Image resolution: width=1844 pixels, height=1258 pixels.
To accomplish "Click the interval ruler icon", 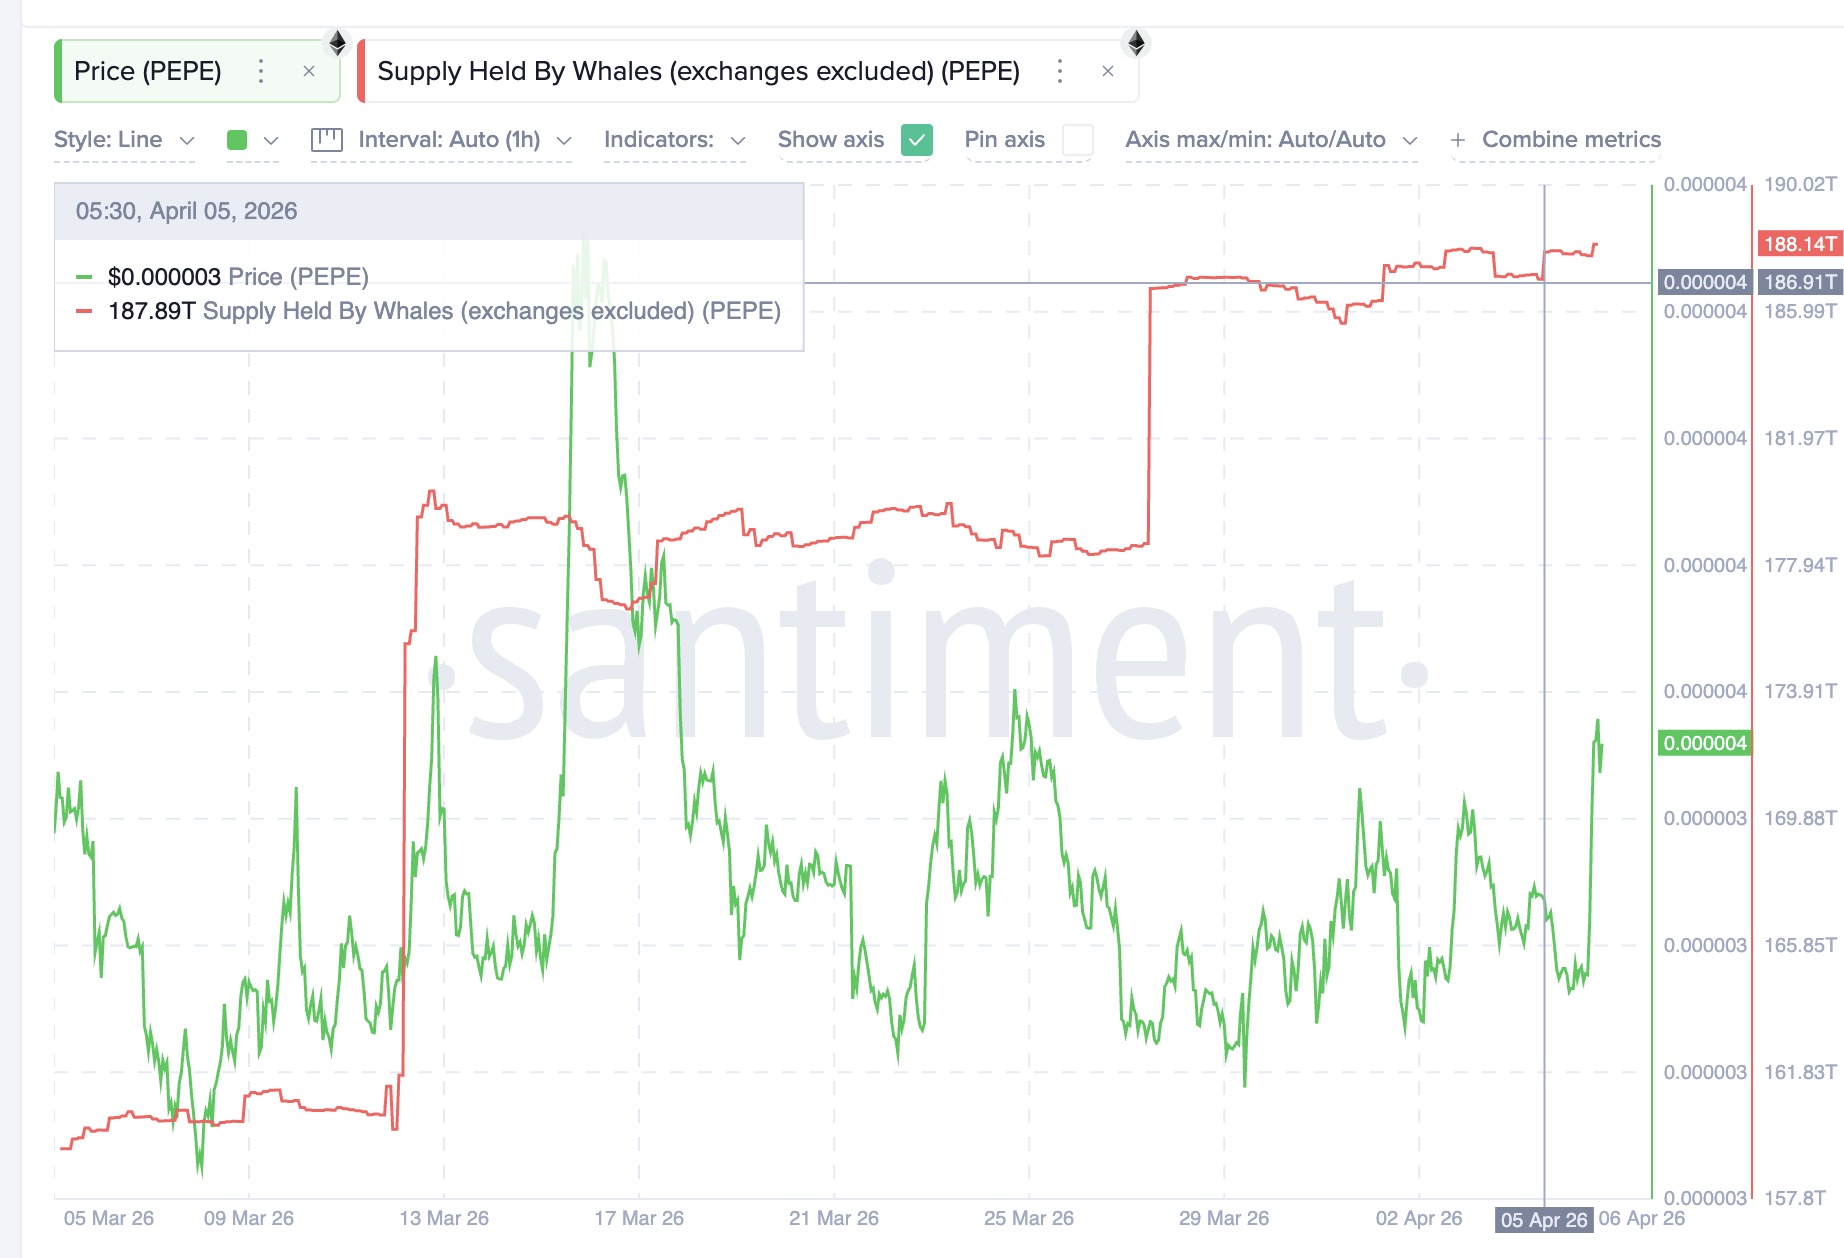I will point(327,140).
